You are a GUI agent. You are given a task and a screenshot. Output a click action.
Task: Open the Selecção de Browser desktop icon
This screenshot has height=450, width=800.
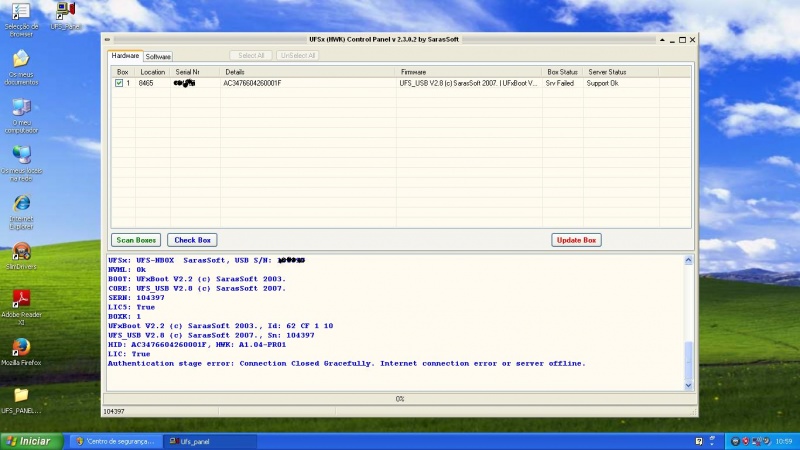(21, 19)
